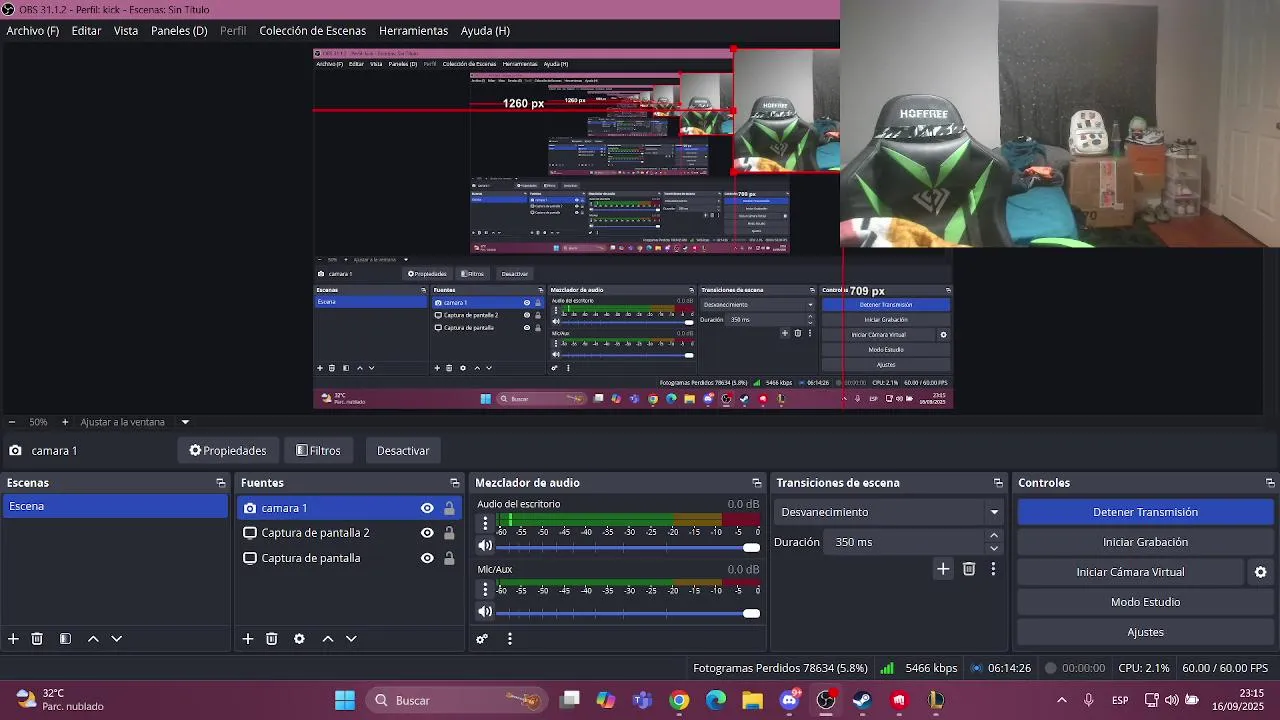
Task: Pop out Transiciones de escena dock
Action: 998,483
